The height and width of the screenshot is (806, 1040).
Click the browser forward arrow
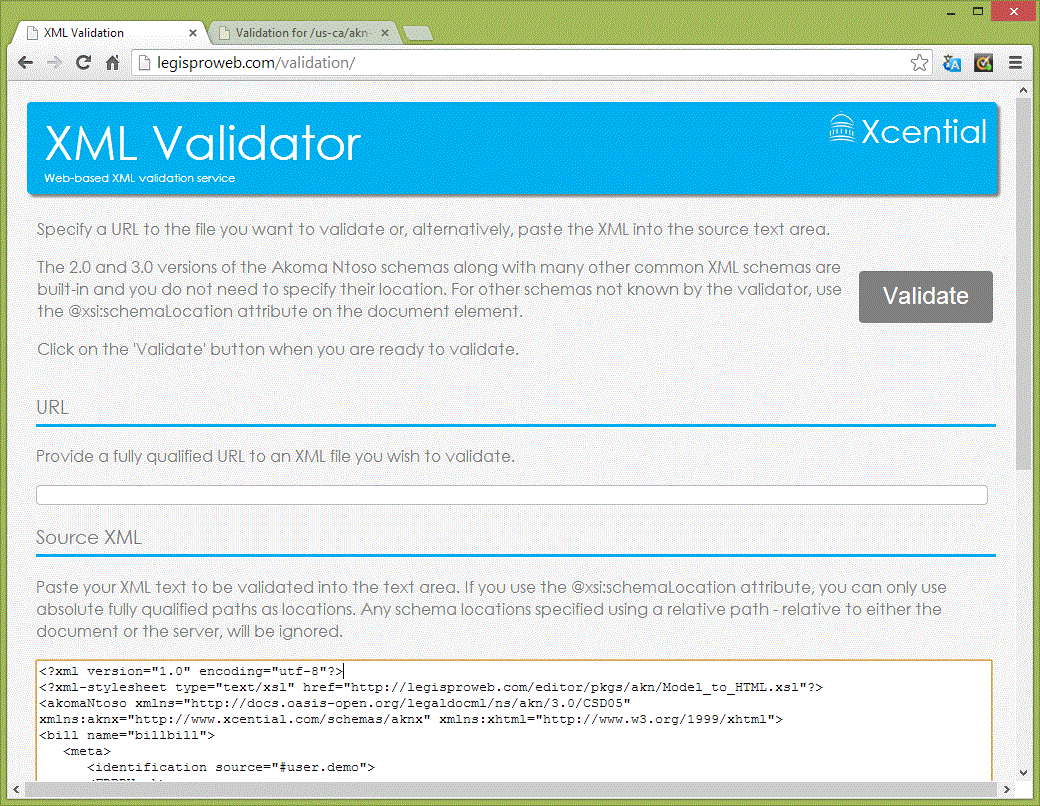pos(55,63)
